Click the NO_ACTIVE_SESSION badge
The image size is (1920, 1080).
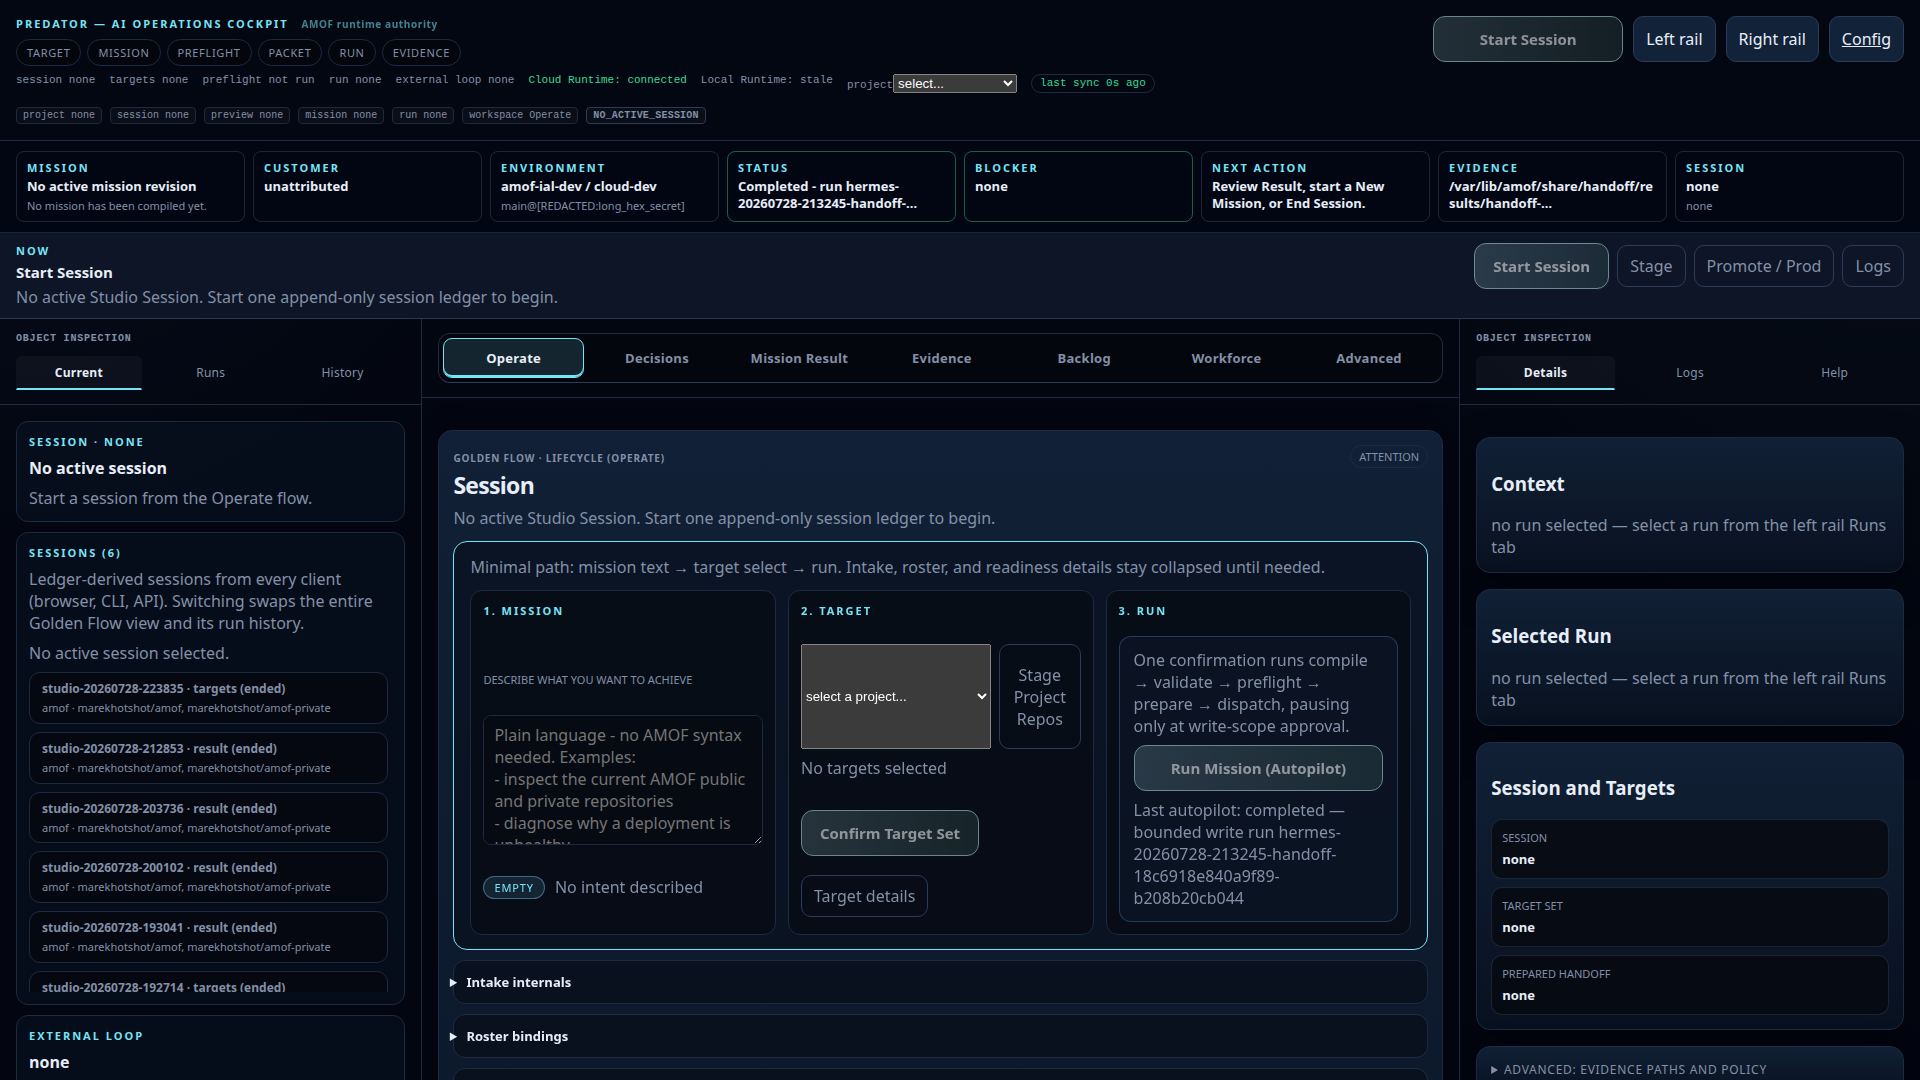pos(646,115)
